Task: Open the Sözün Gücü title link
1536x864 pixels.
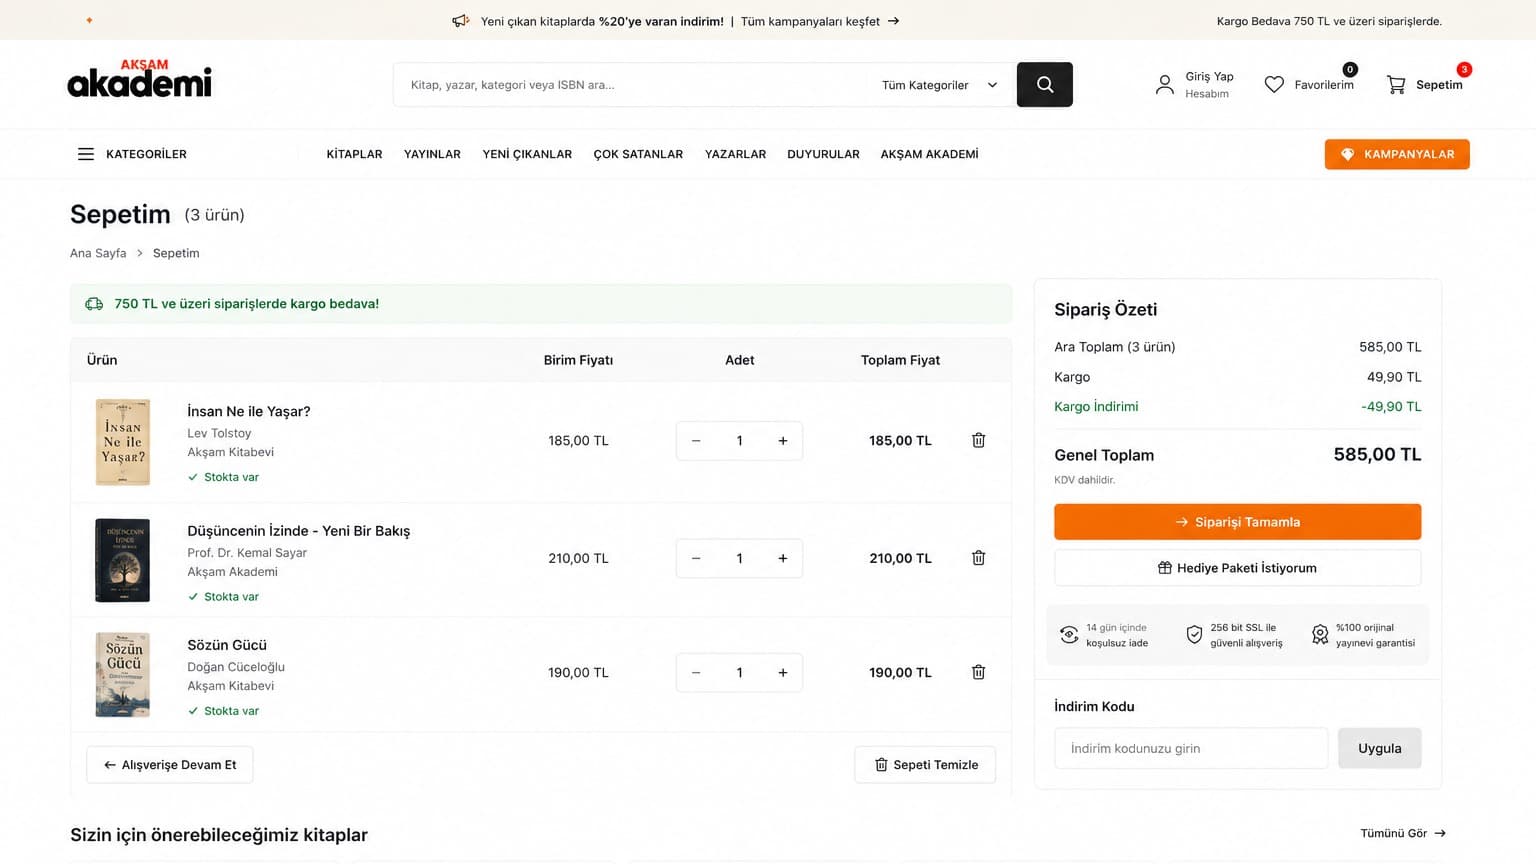Action: point(227,645)
